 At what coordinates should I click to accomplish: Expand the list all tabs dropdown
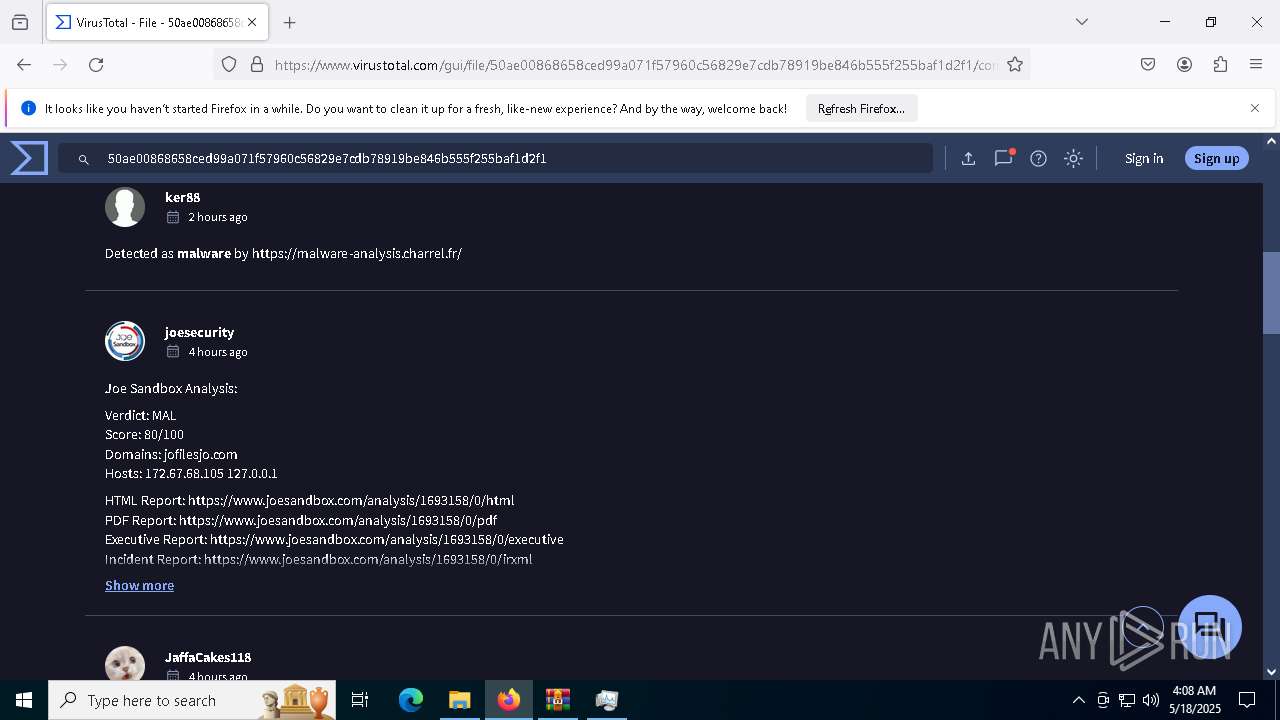1081,22
